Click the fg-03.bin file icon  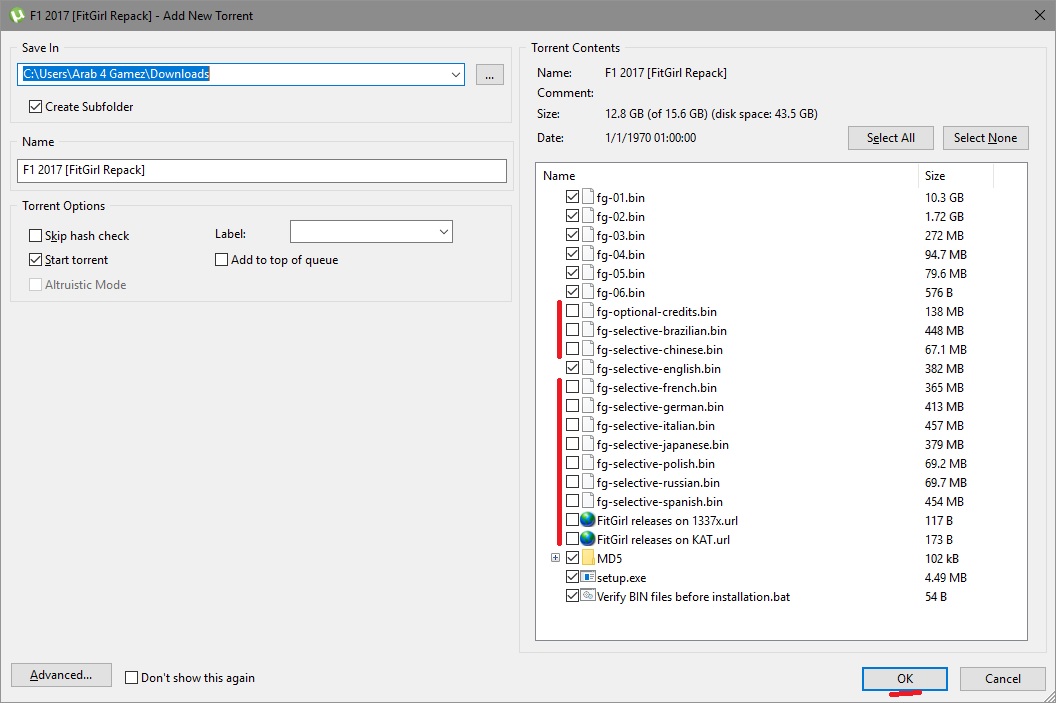pos(588,235)
